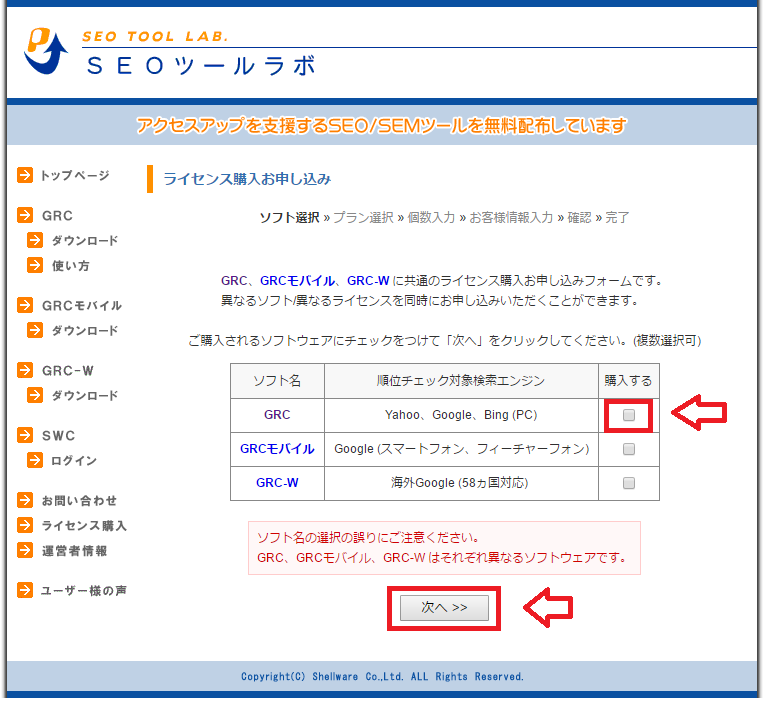Click arrow icon beside ログイン
The height and width of the screenshot is (703, 765).
coord(35,460)
